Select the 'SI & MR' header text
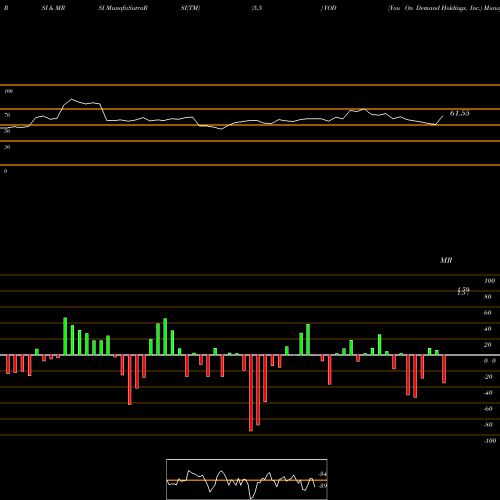Image resolution: width=500 pixels, height=500 pixels. (53, 8)
